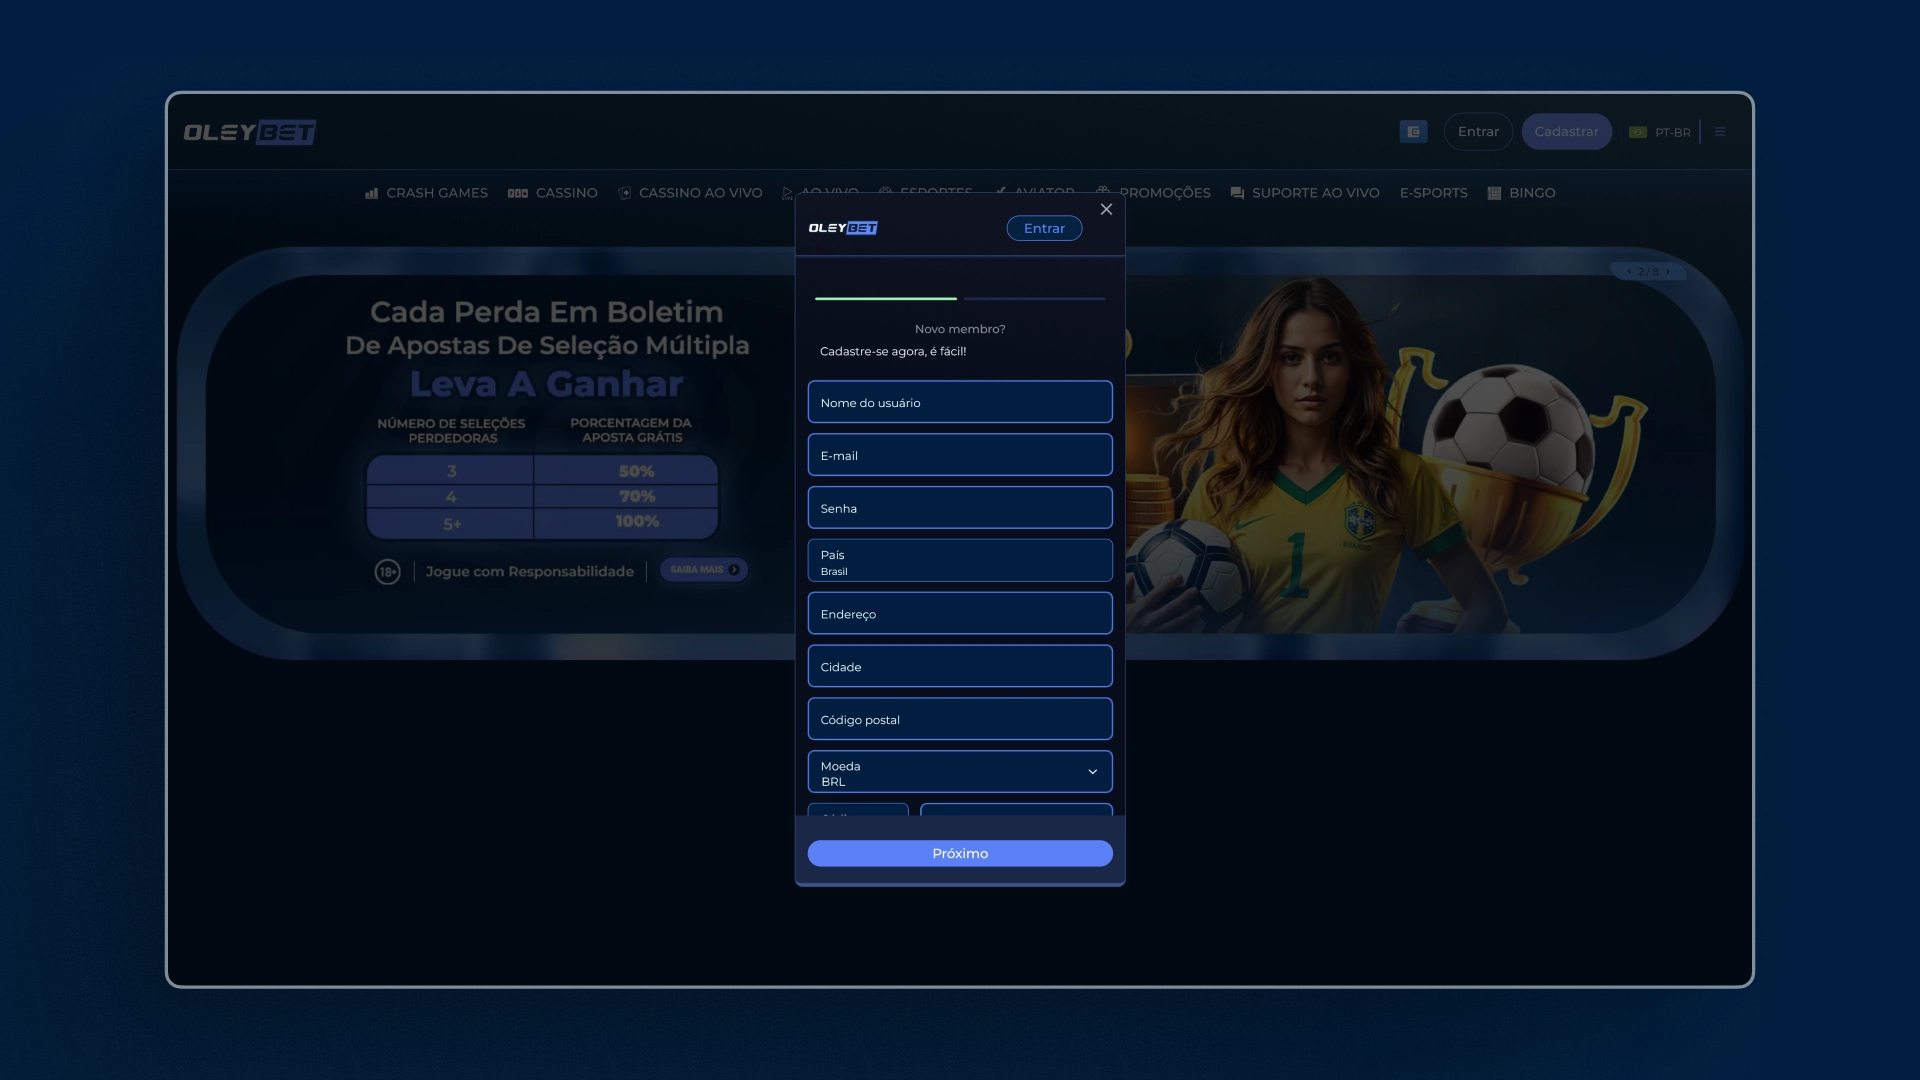This screenshot has width=1920, height=1080.
Task: Click "Leva A Ganhar" banner headline
Action: [547, 384]
